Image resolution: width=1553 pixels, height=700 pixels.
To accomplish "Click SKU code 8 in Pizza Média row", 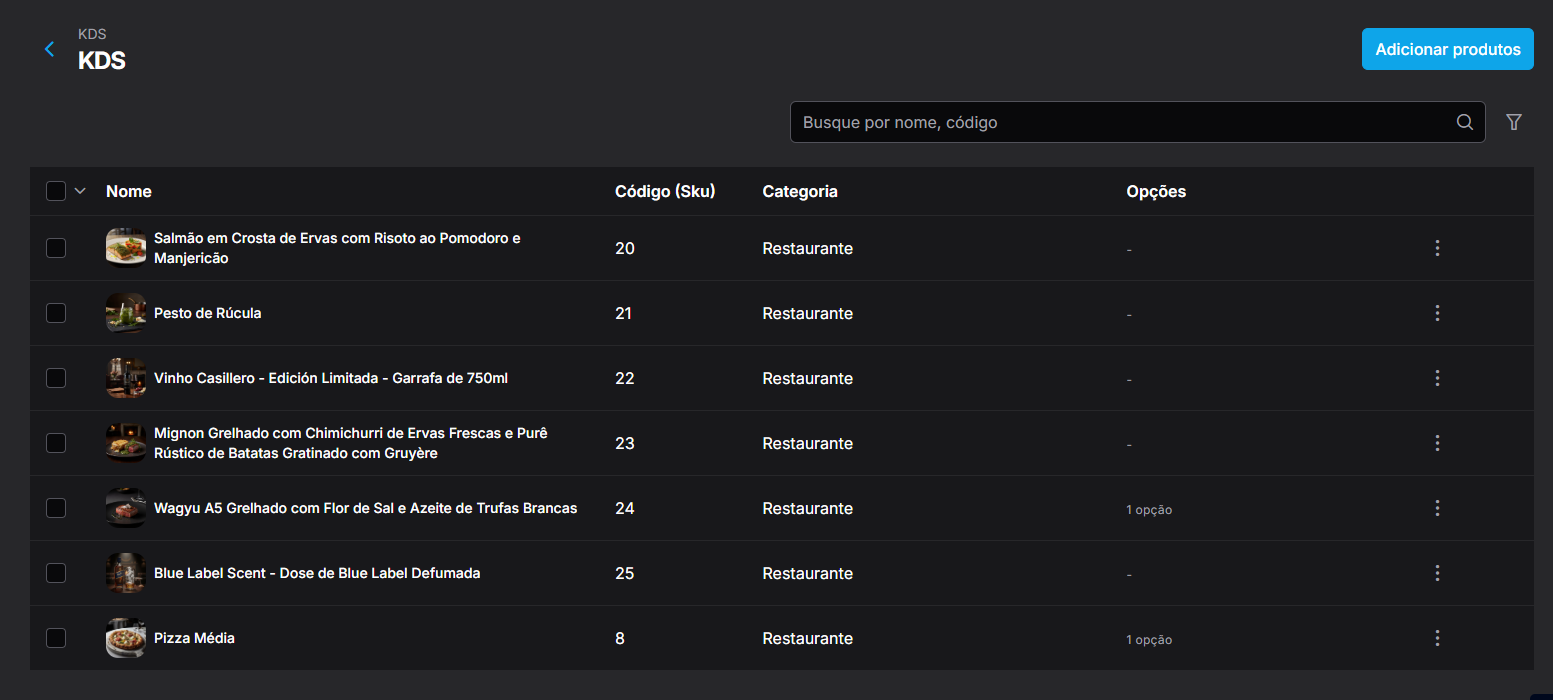I will [620, 638].
